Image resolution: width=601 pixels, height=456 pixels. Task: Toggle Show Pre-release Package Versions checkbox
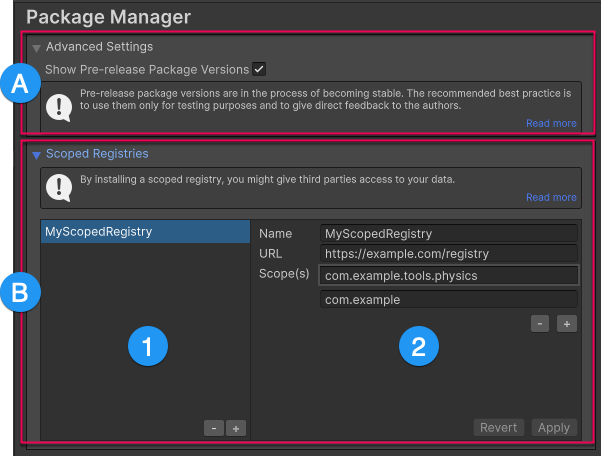coord(259,69)
